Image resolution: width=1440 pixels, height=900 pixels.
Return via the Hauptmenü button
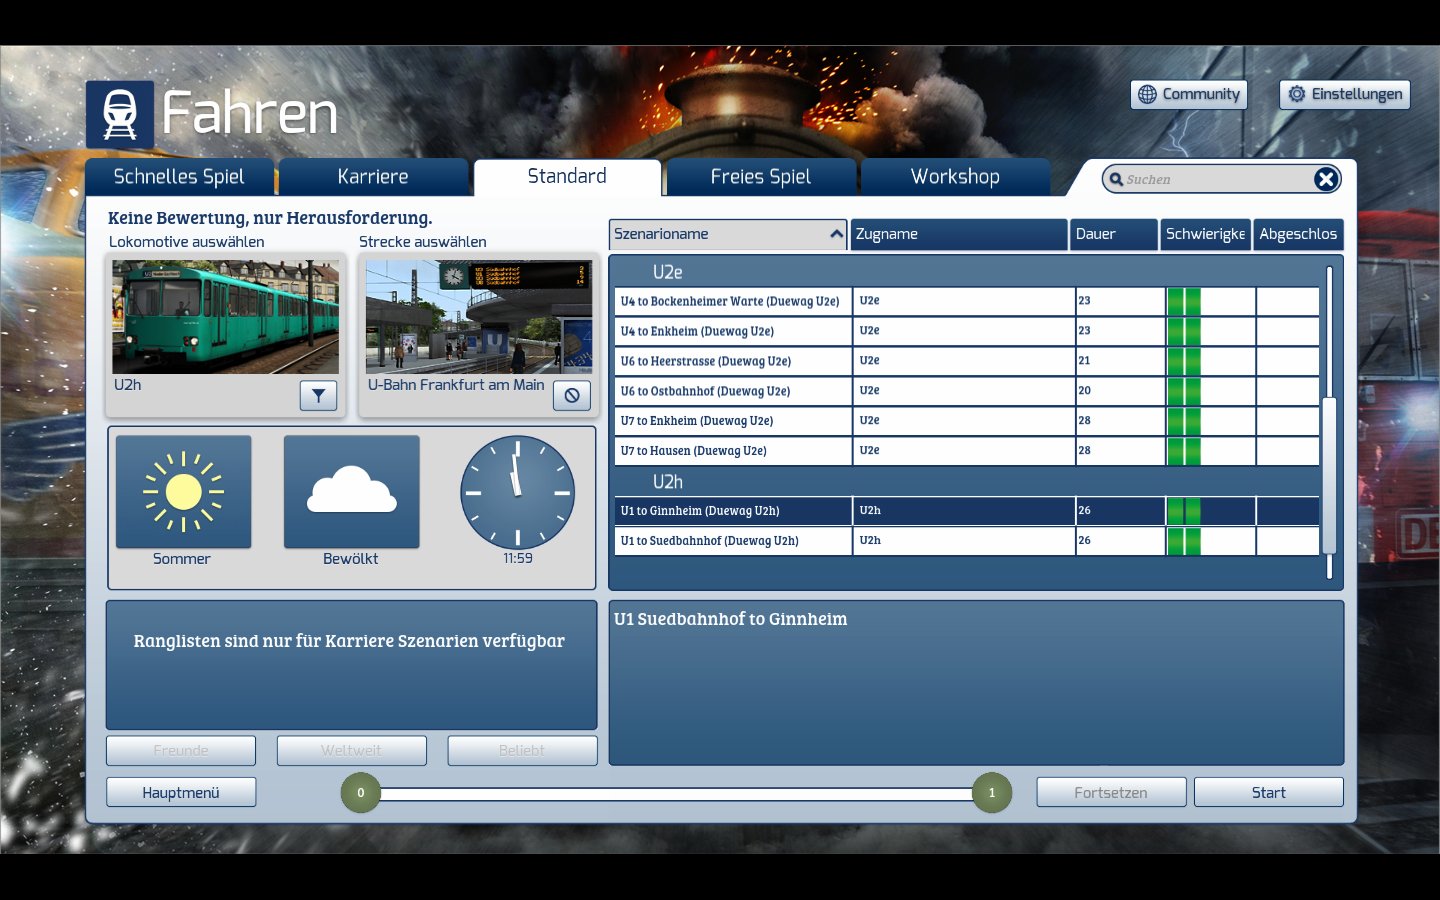tap(181, 792)
